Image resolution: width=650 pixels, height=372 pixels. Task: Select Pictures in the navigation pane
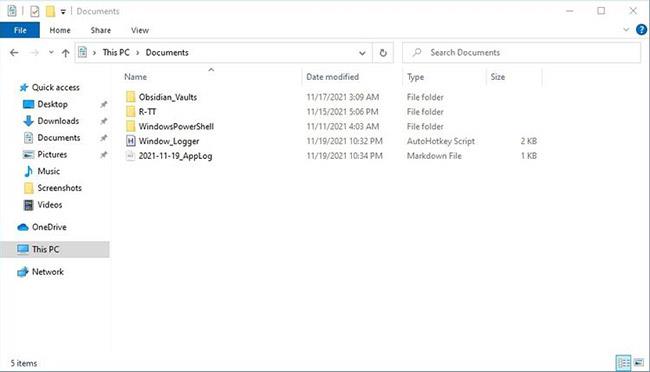coord(52,154)
